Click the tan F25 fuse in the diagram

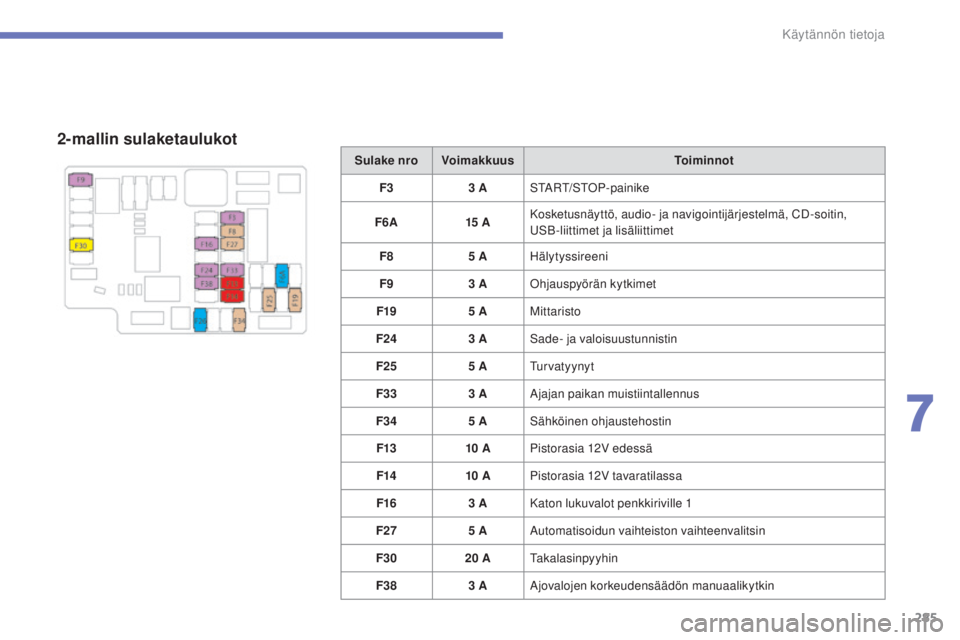tap(269, 300)
